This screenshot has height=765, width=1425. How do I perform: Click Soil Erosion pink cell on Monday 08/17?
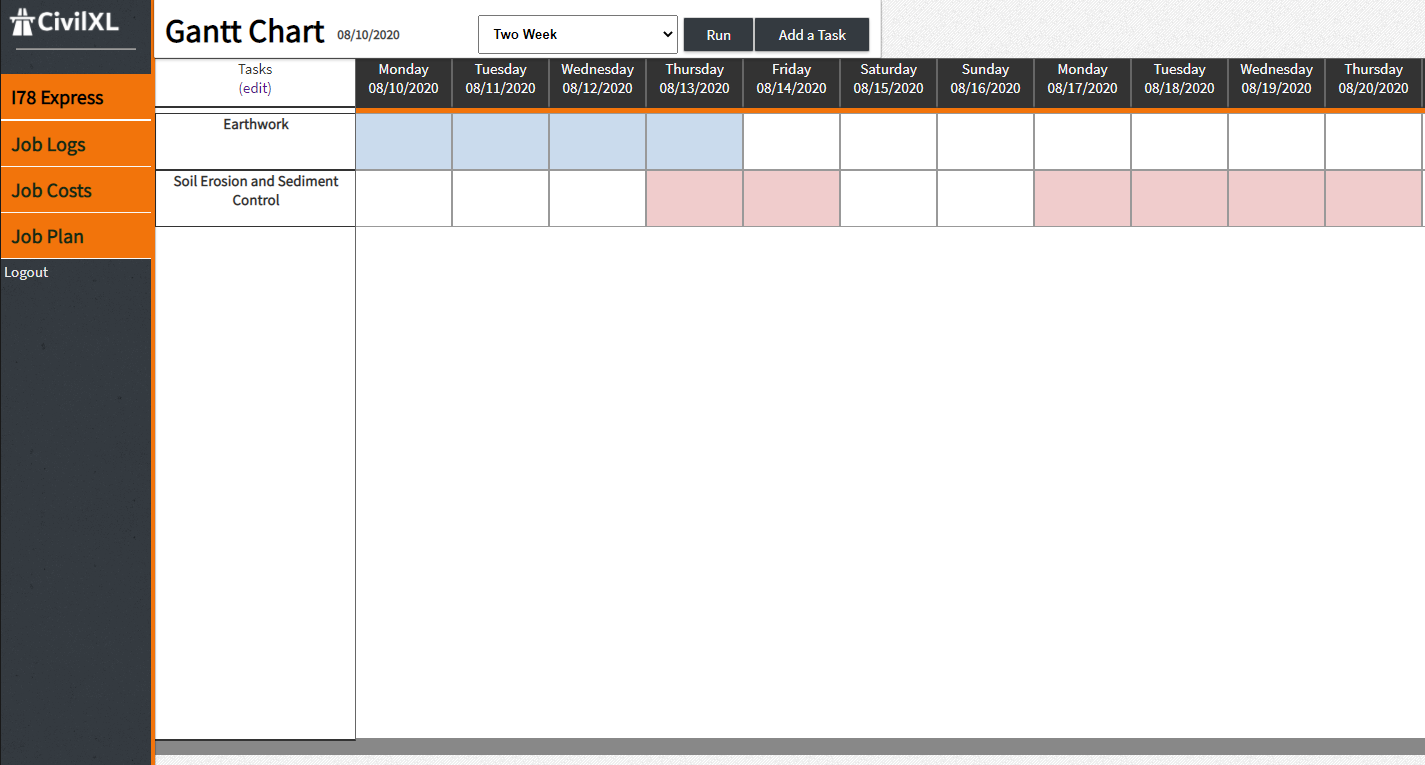pos(1082,198)
